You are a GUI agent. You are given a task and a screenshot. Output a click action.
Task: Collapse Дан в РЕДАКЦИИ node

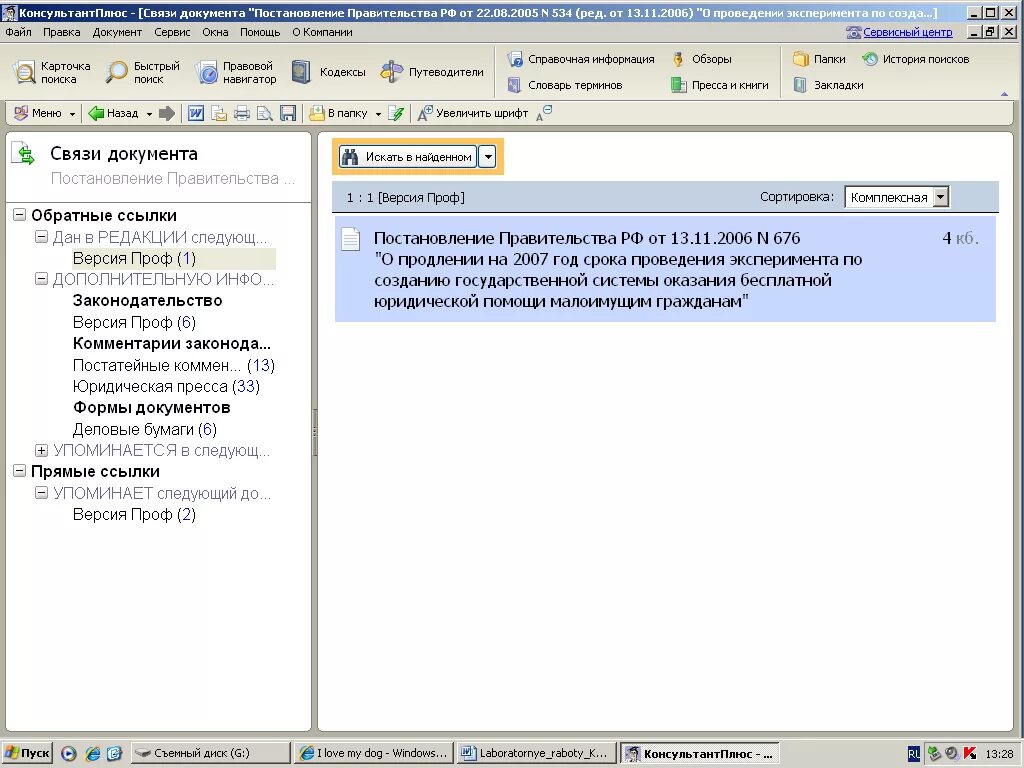pos(41,236)
